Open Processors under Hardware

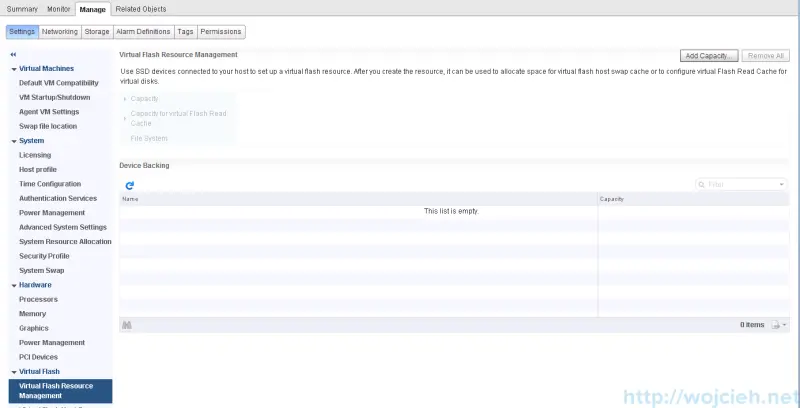tap(38, 299)
